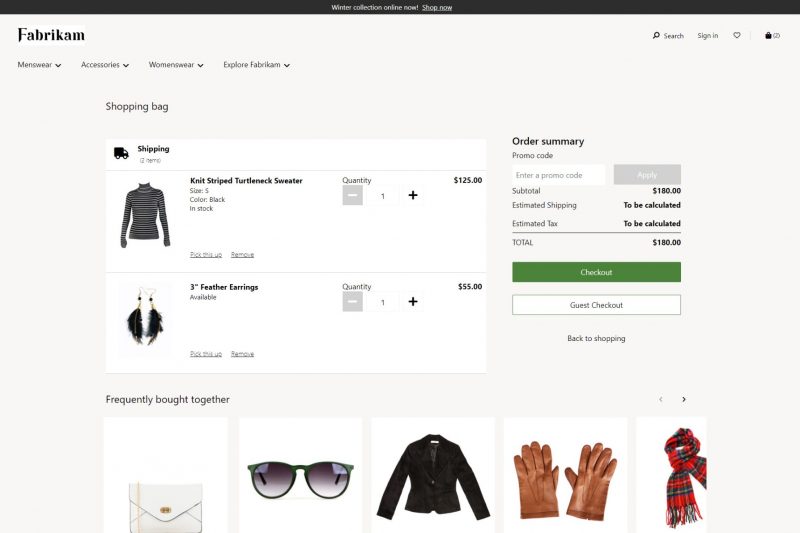Open the white clutch bag product

tap(166, 475)
